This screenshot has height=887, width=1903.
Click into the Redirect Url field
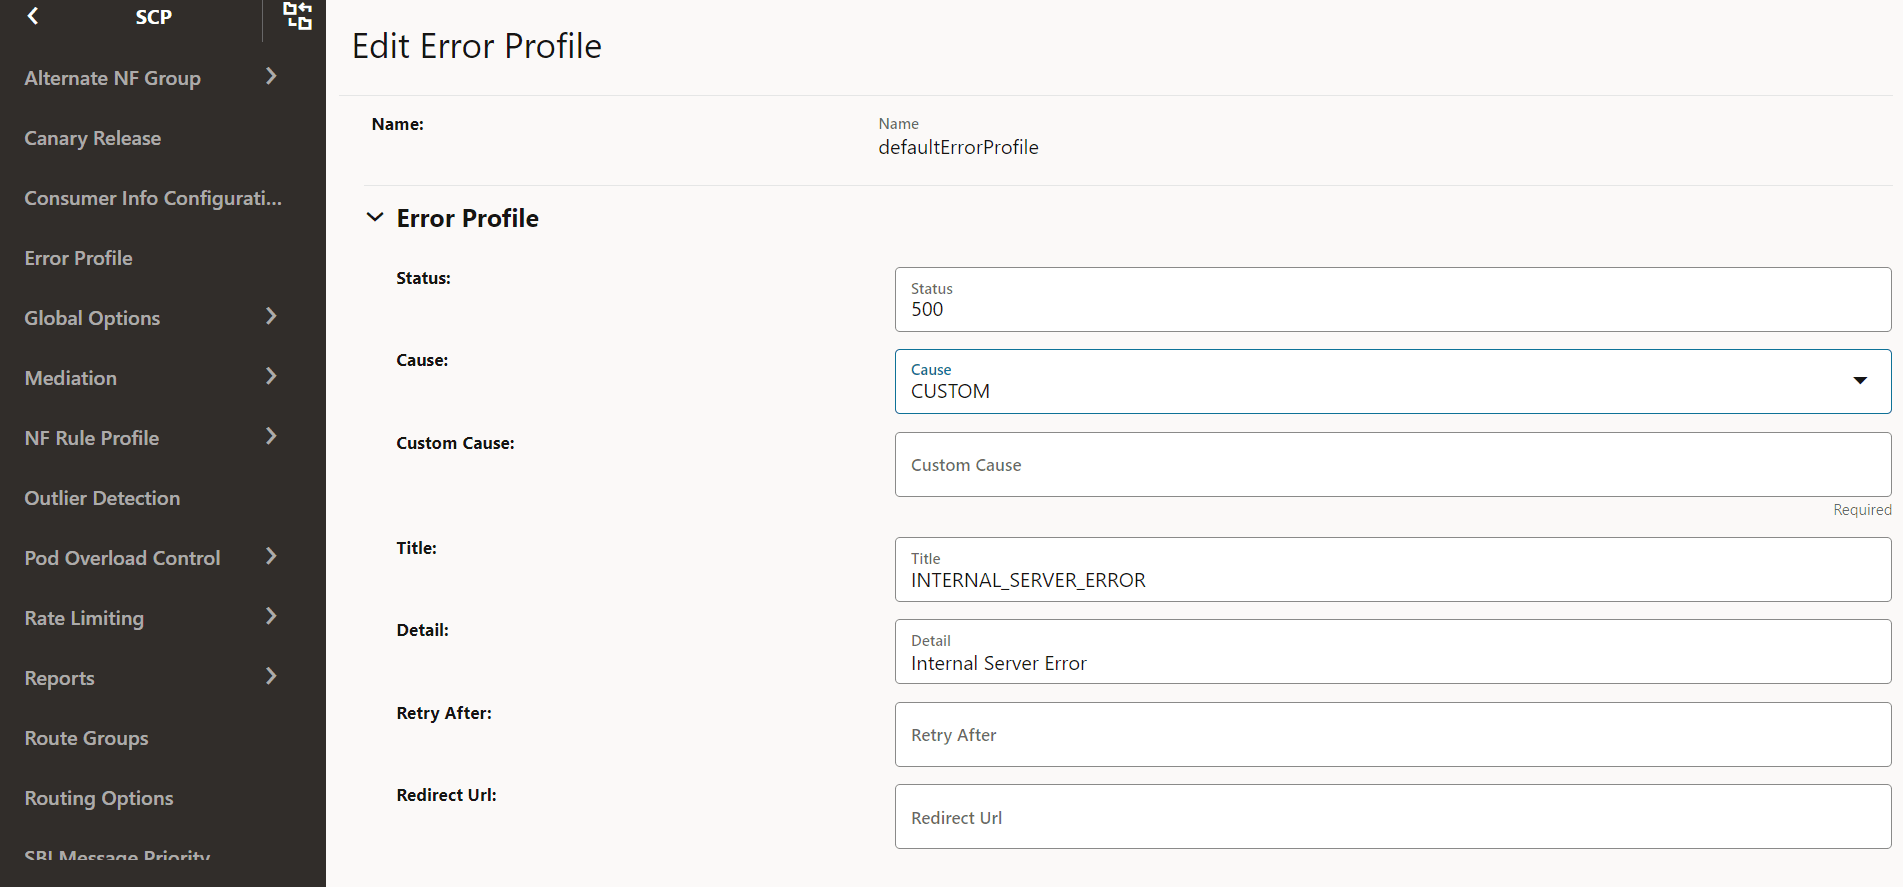[1392, 817]
